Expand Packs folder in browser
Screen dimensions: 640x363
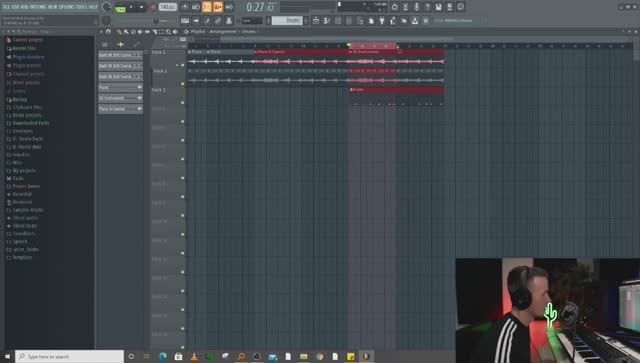pos(15,178)
